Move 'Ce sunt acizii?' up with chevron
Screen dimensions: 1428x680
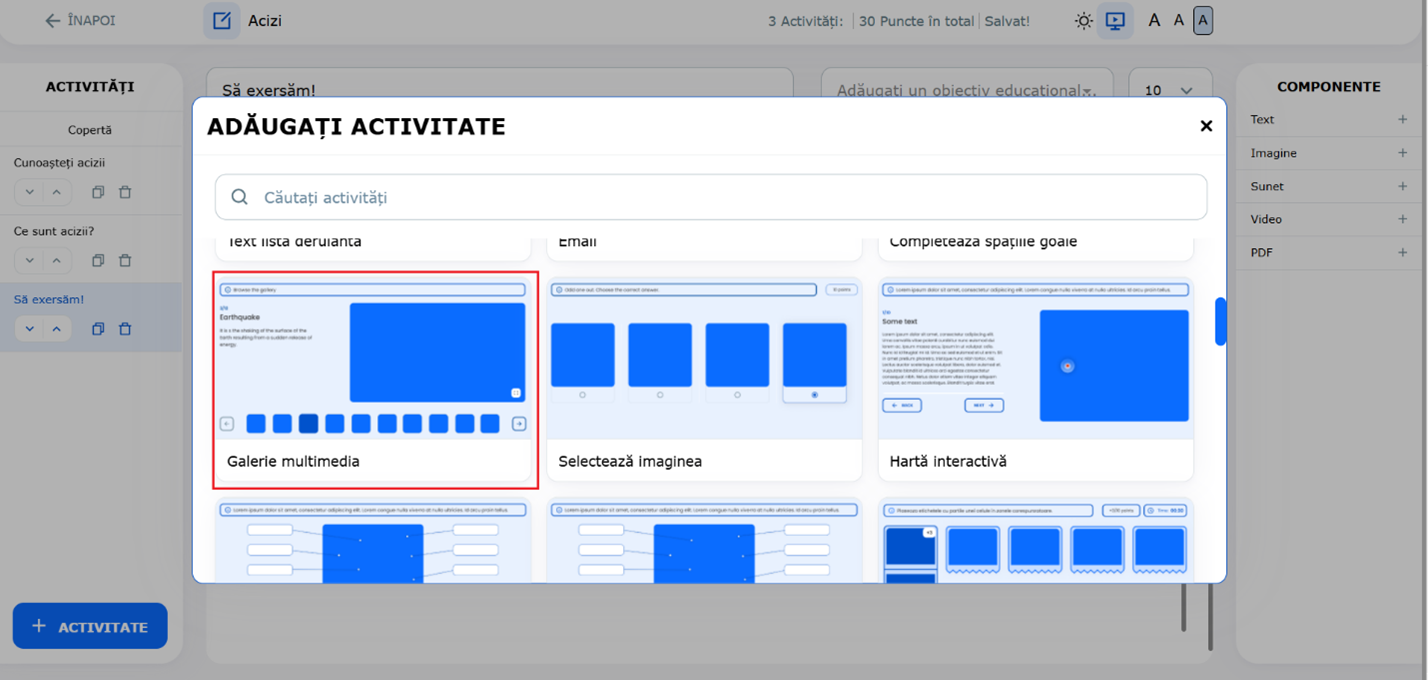click(x=56, y=261)
